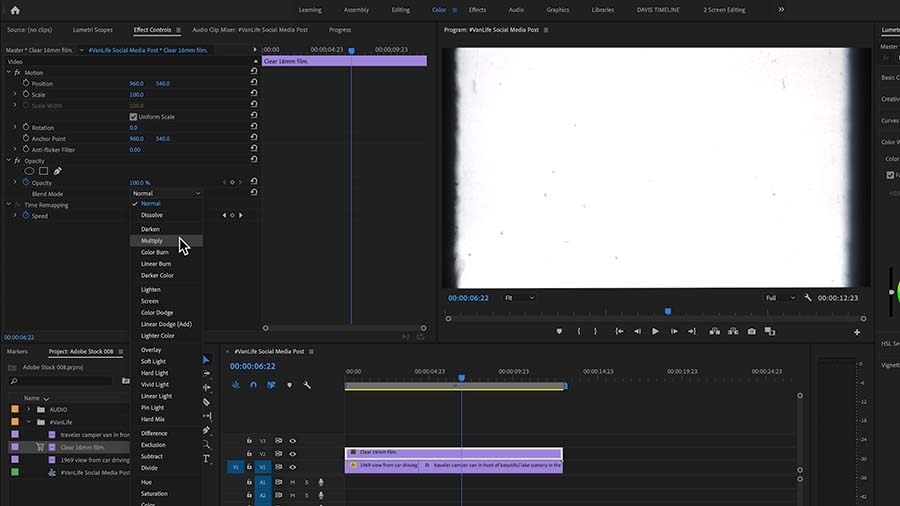Reset the Position parameter
The width and height of the screenshot is (900, 506).
[x=253, y=84]
